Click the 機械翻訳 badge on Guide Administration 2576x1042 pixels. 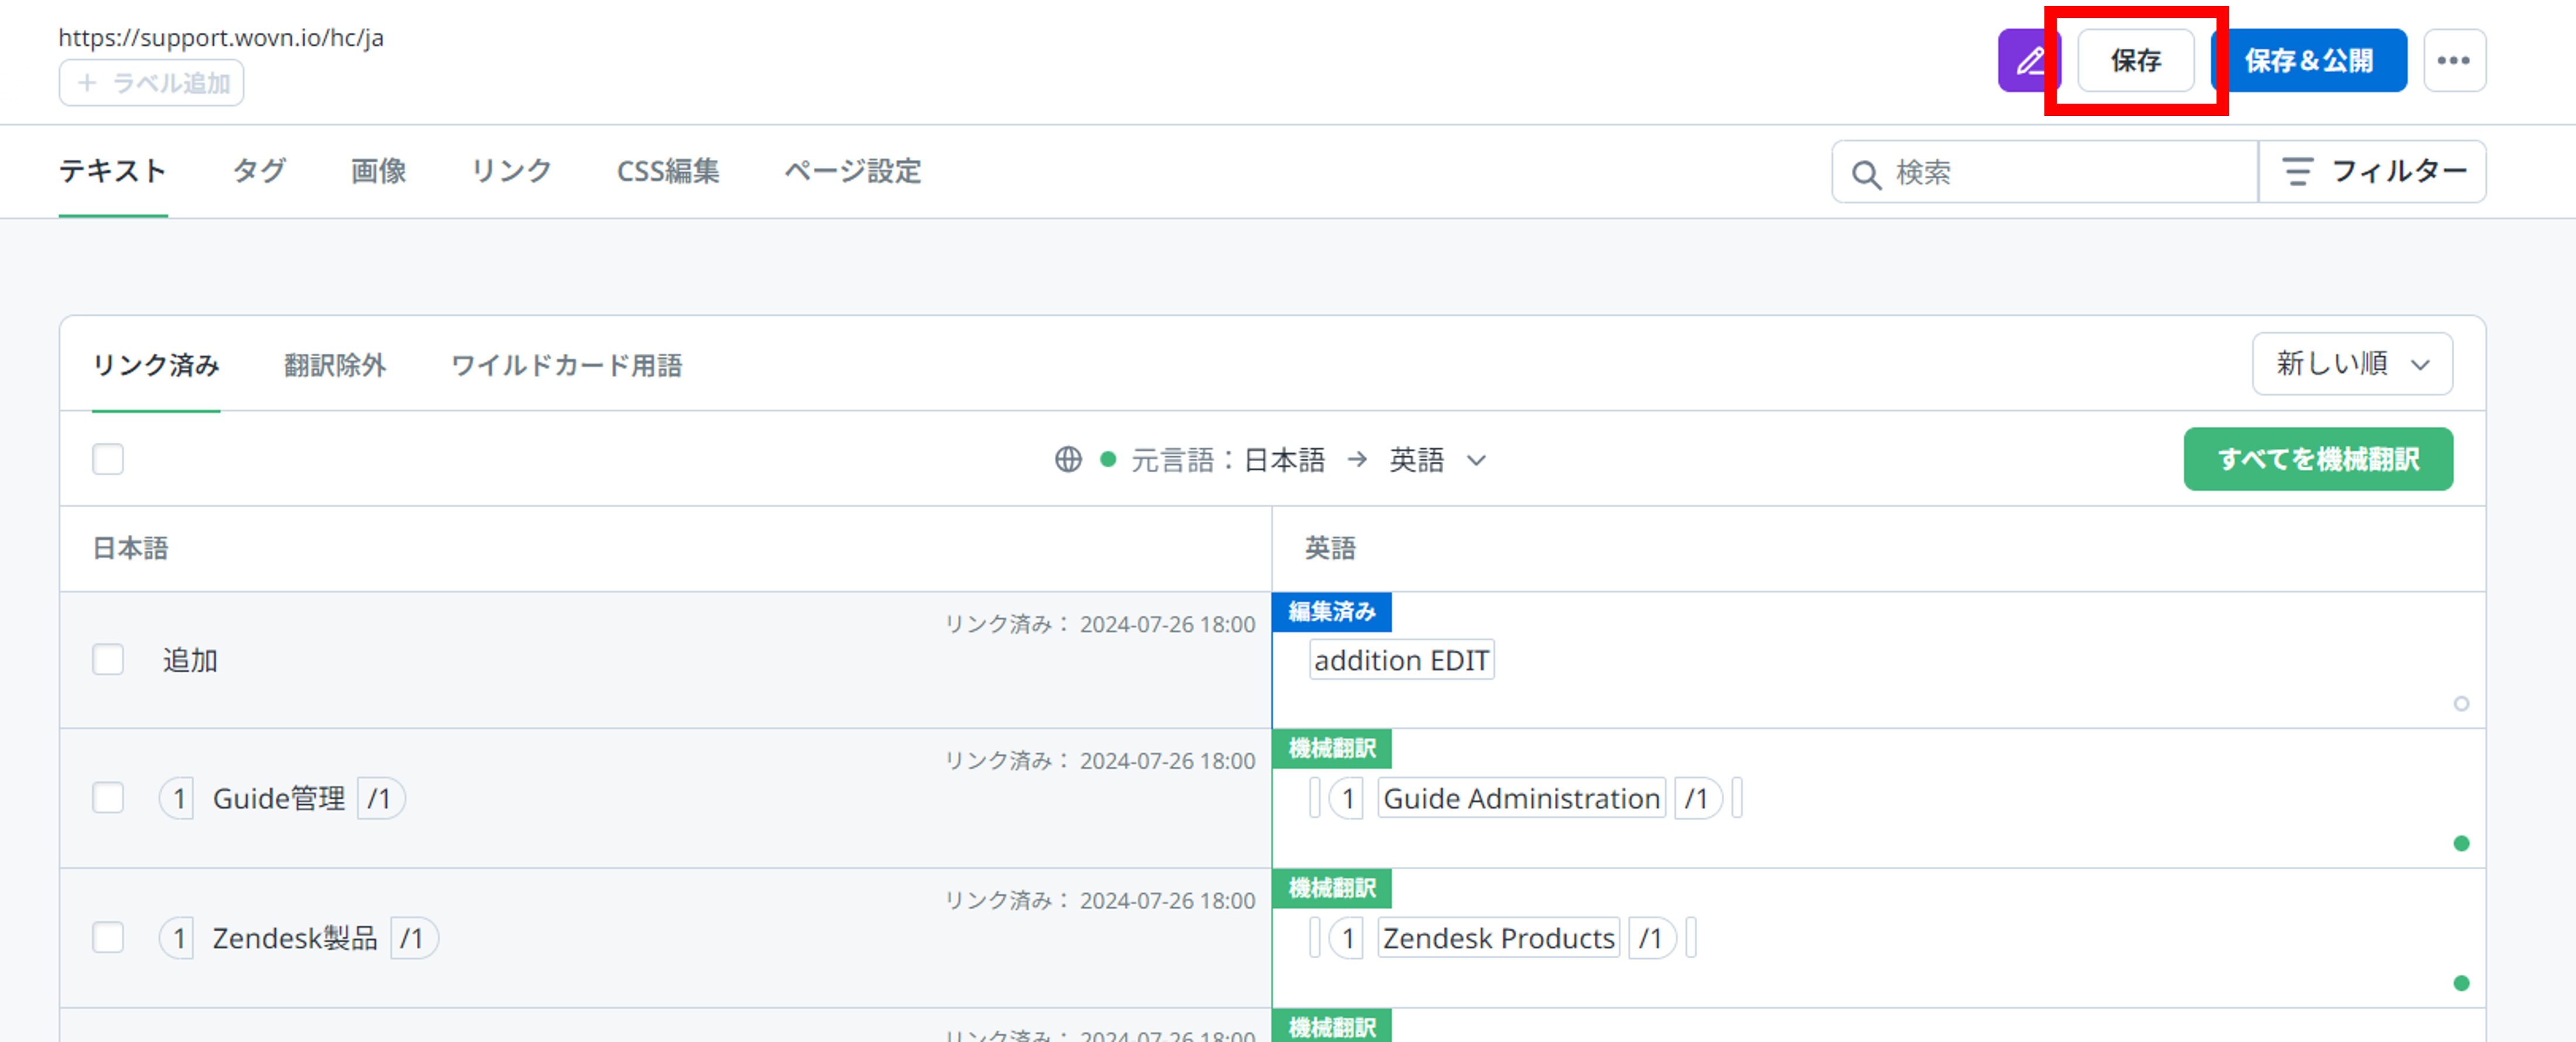[x=1331, y=748]
